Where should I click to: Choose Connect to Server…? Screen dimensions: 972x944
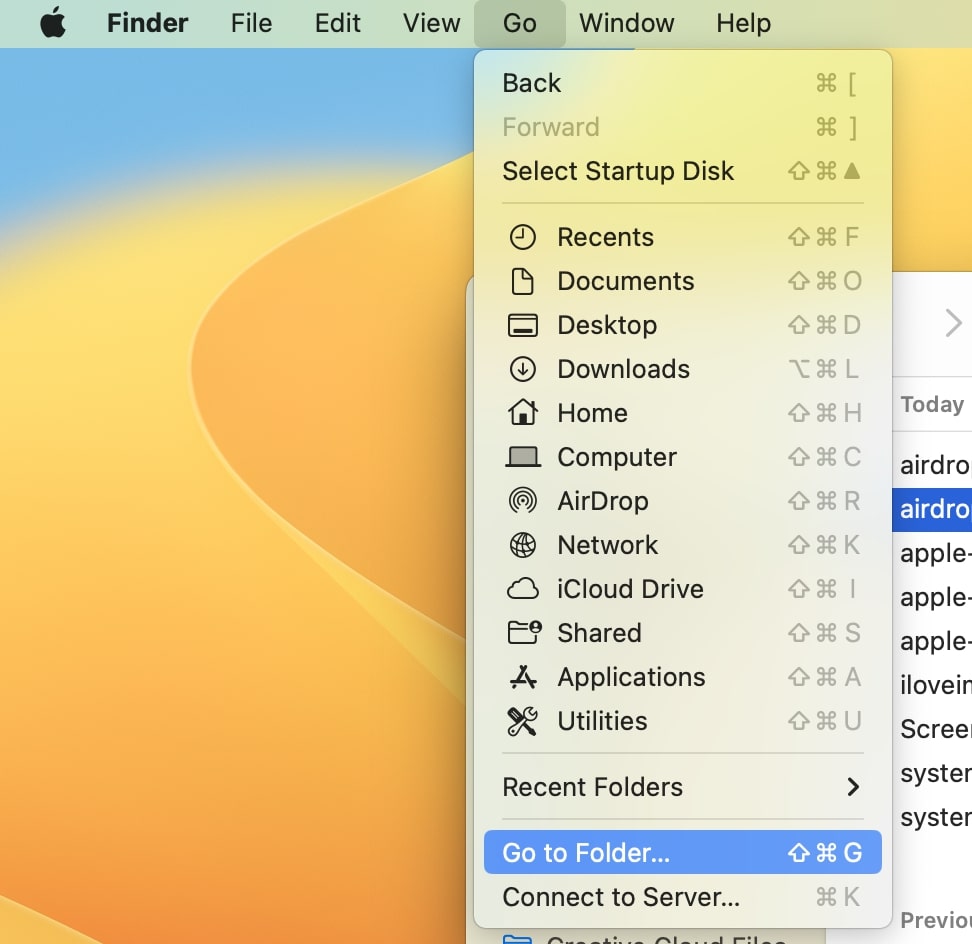pos(683,897)
